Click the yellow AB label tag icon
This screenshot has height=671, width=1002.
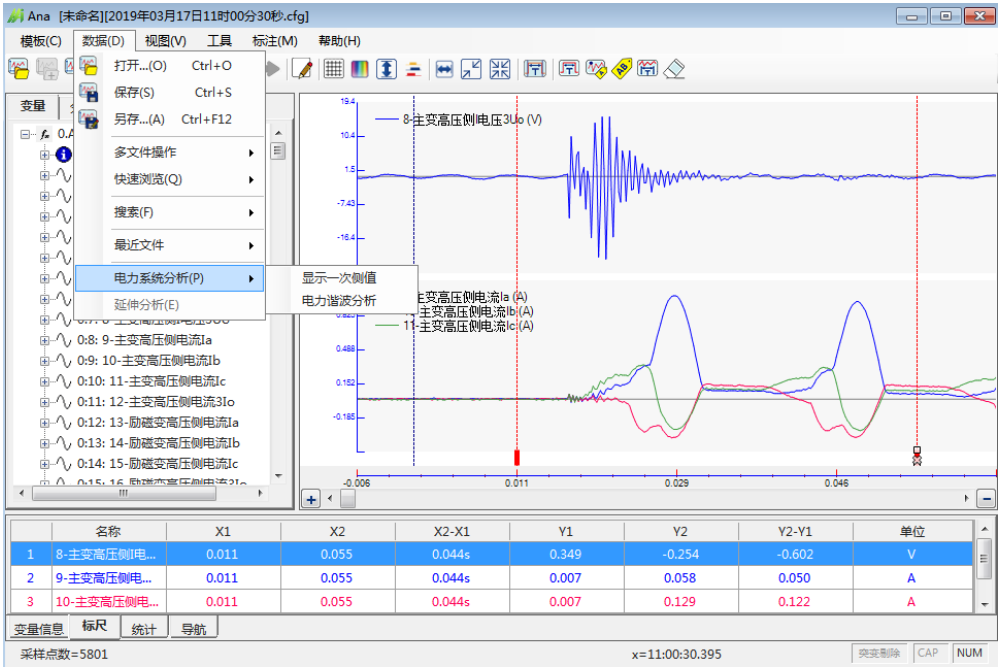[622, 68]
